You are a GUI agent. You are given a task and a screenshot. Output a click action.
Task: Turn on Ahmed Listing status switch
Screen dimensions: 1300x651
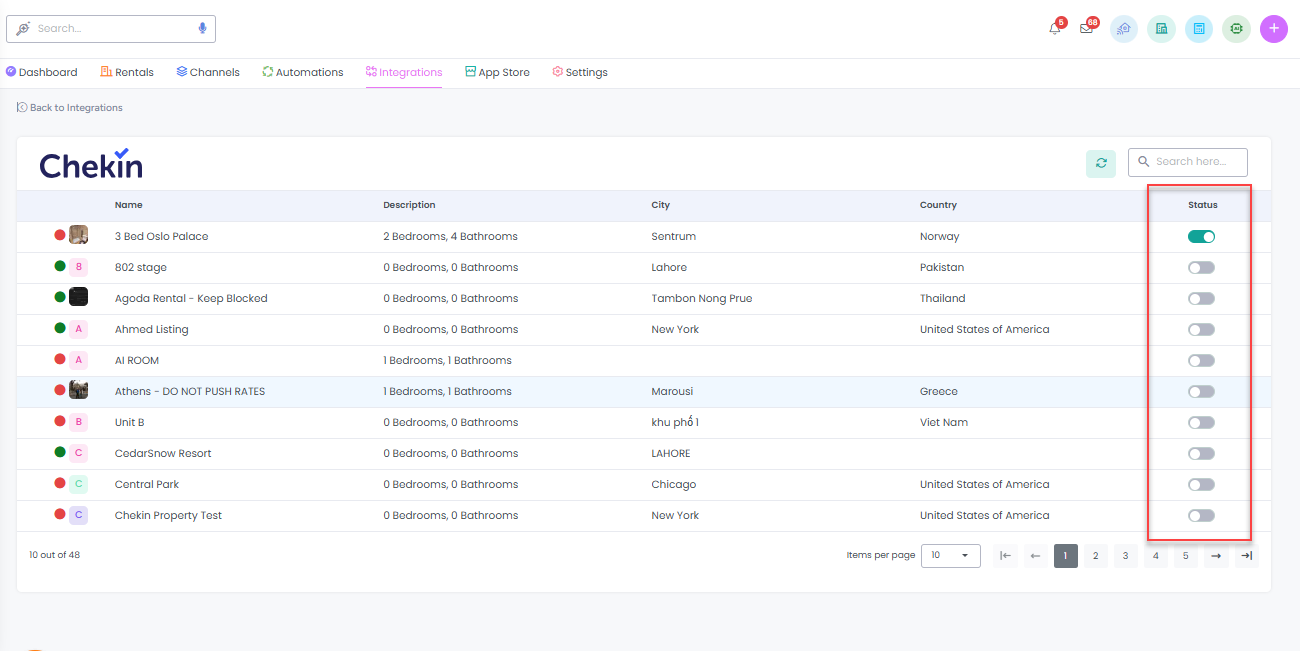click(x=1201, y=330)
